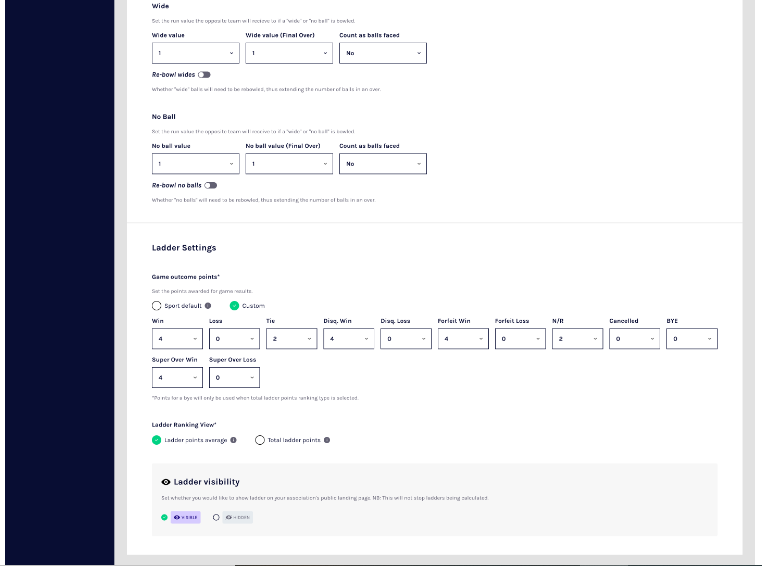The image size is (762, 566).
Task: Show info icon for Ladder points average
Action: (233, 440)
